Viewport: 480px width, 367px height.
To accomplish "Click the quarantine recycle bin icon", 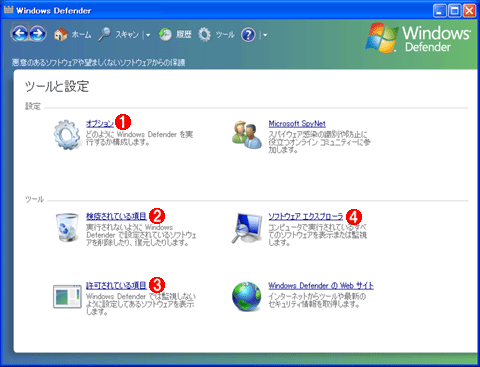I will (x=67, y=227).
